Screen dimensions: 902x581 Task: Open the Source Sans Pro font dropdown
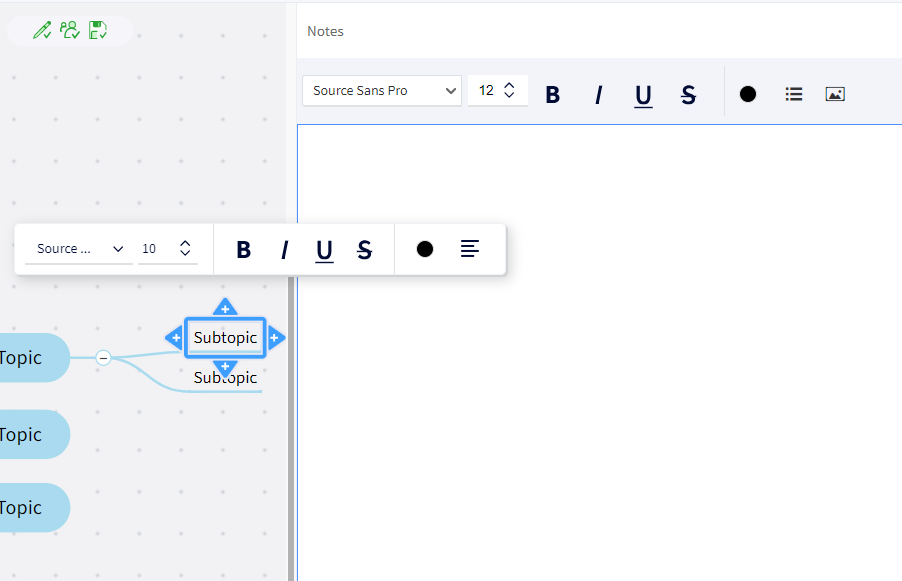click(381, 91)
